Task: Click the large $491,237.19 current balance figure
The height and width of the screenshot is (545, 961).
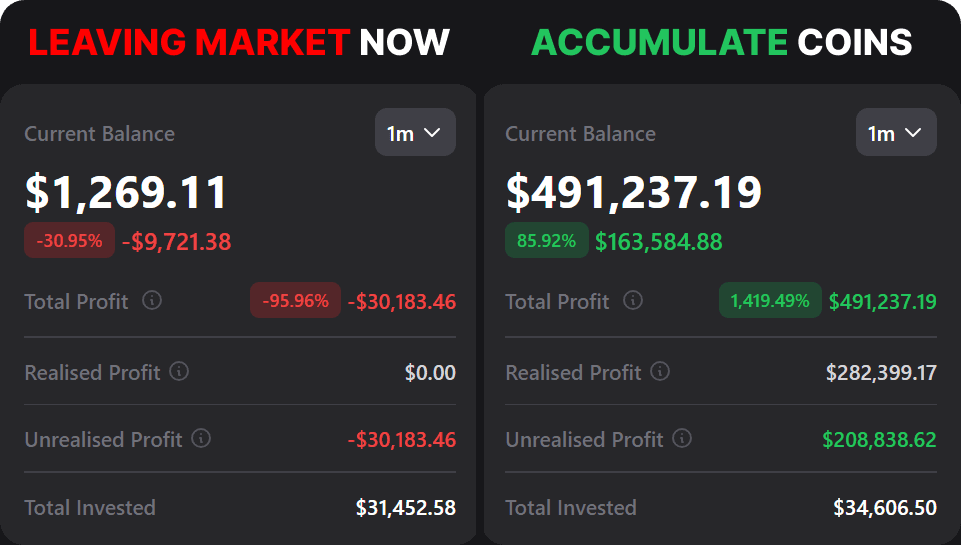Action: click(634, 193)
